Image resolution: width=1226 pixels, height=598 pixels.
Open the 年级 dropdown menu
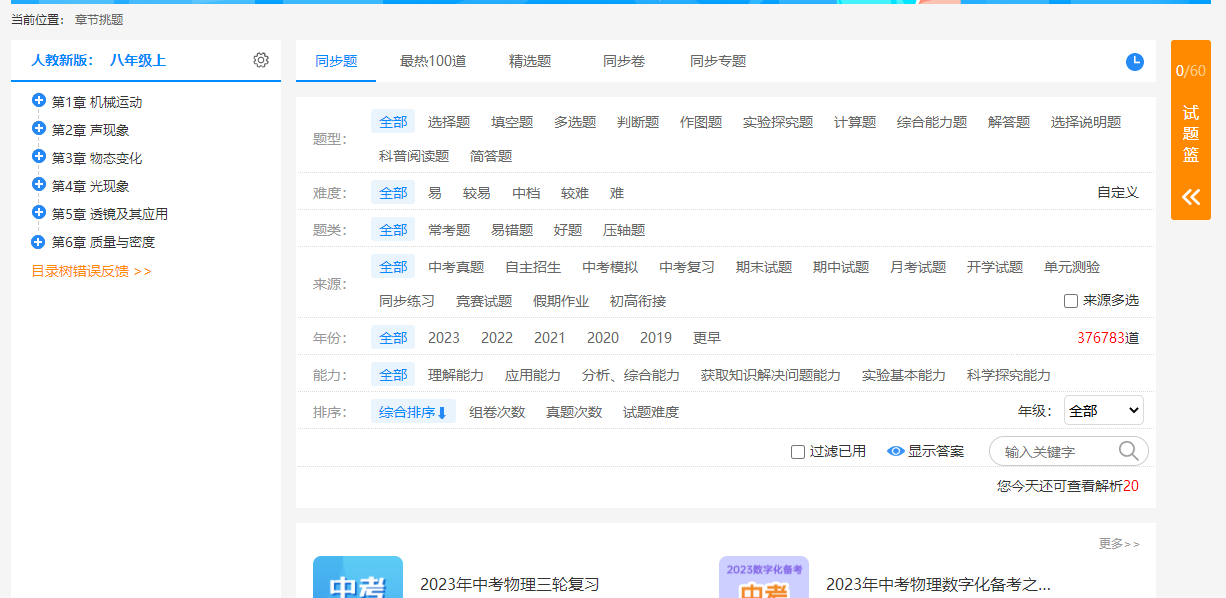pos(1103,410)
